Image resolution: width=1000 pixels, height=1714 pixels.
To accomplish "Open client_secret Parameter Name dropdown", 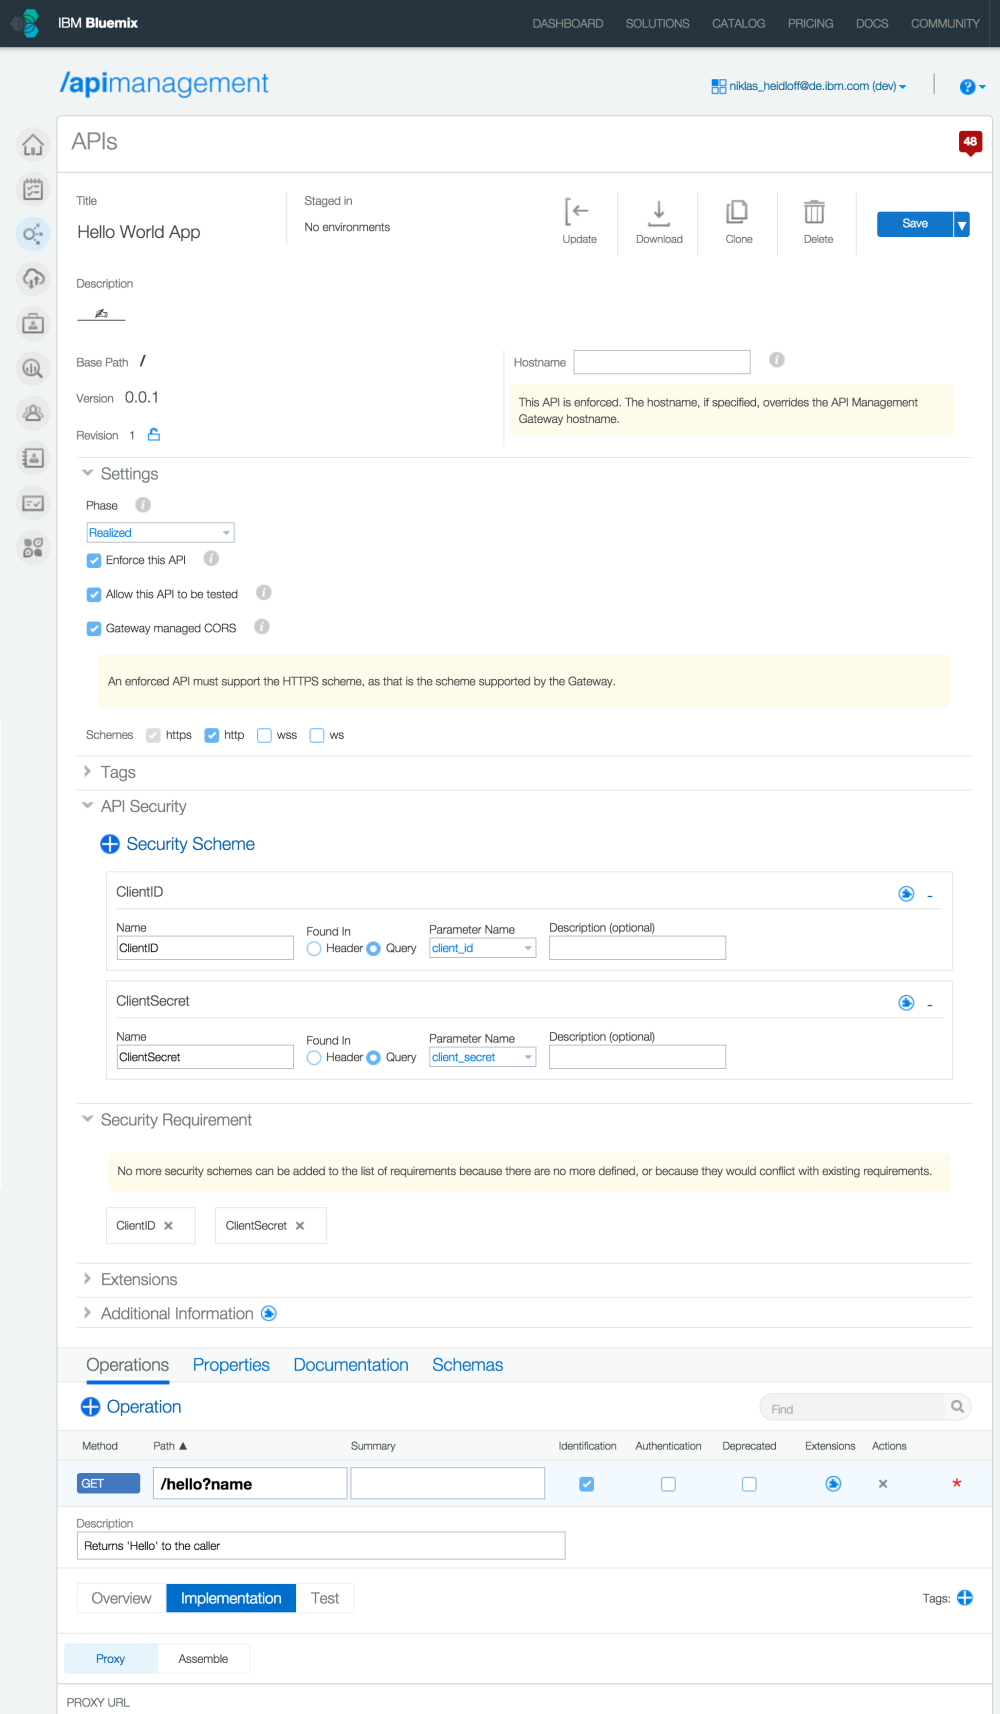I will coord(482,1058).
